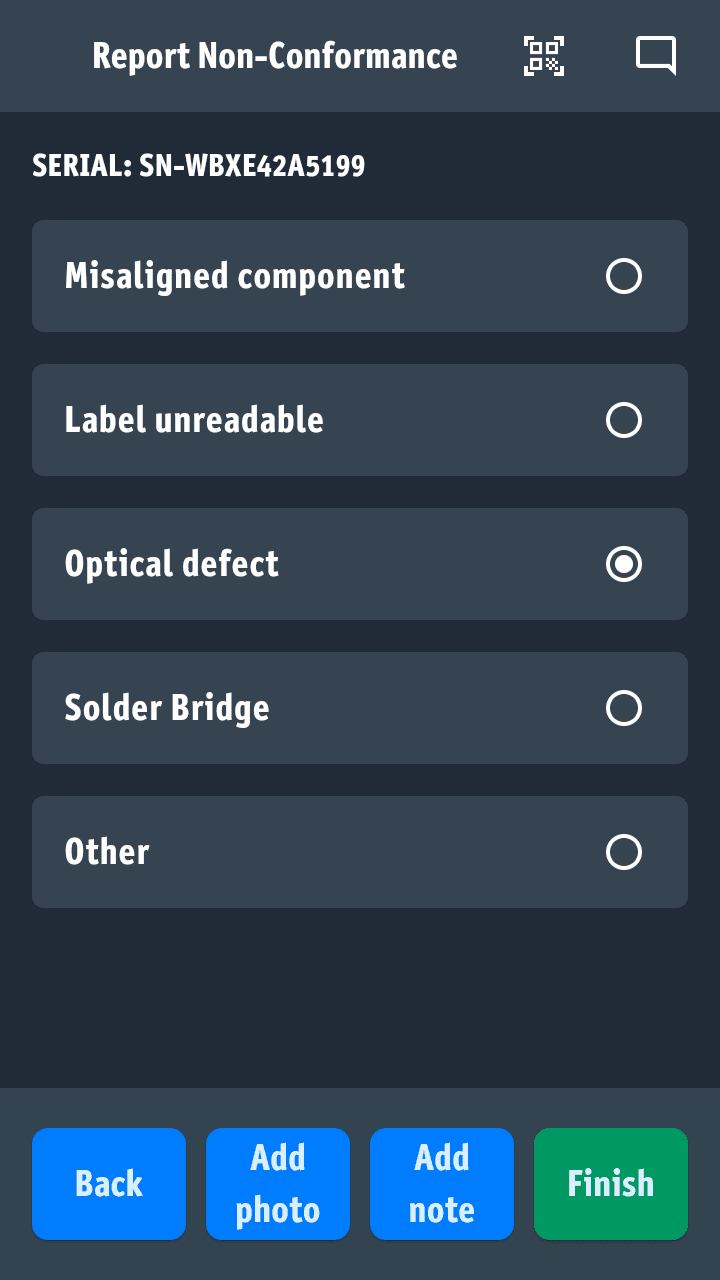Select the Misaligned component radio button
The height and width of the screenshot is (1280, 720).
(x=624, y=276)
